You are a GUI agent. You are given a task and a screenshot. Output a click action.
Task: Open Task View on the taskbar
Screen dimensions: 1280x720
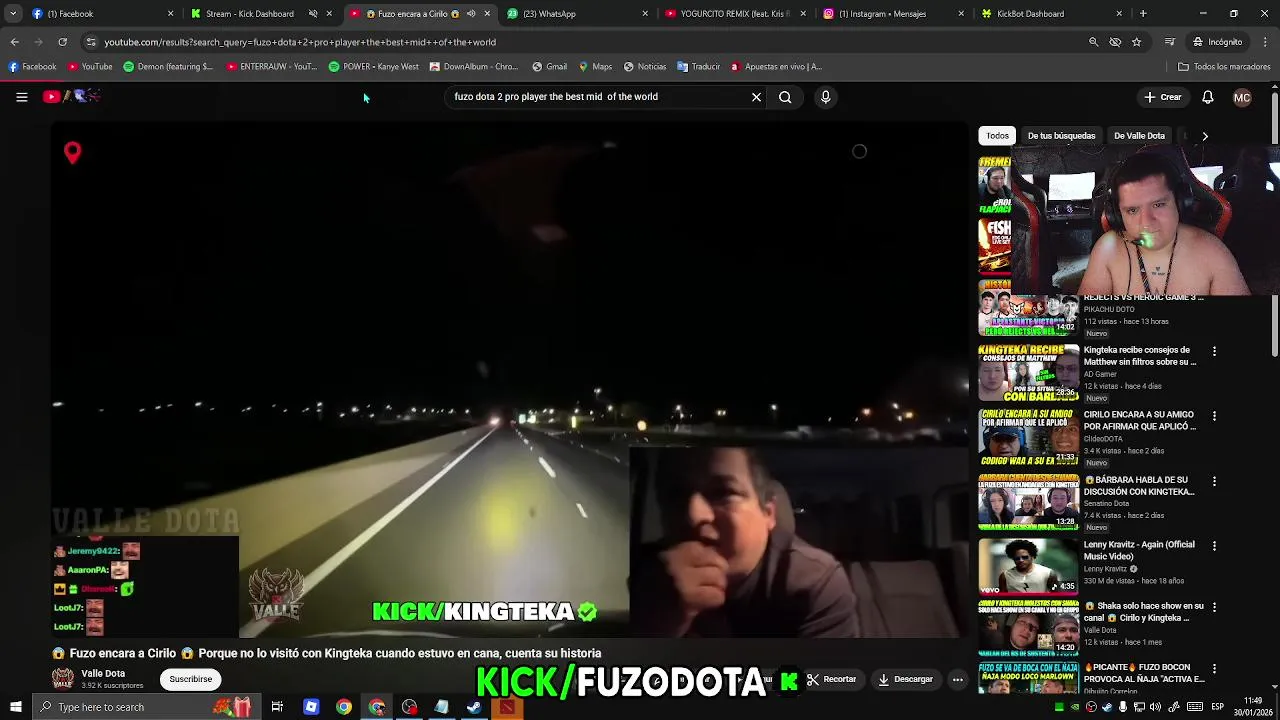click(277, 707)
